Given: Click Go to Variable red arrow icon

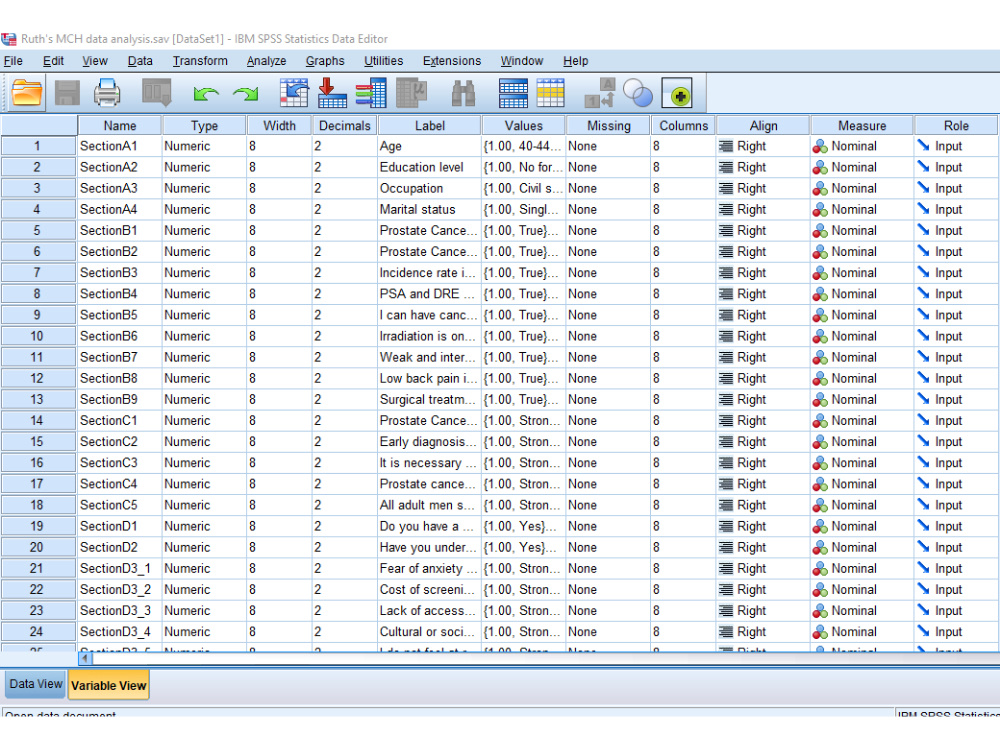Looking at the screenshot, I should (x=332, y=93).
